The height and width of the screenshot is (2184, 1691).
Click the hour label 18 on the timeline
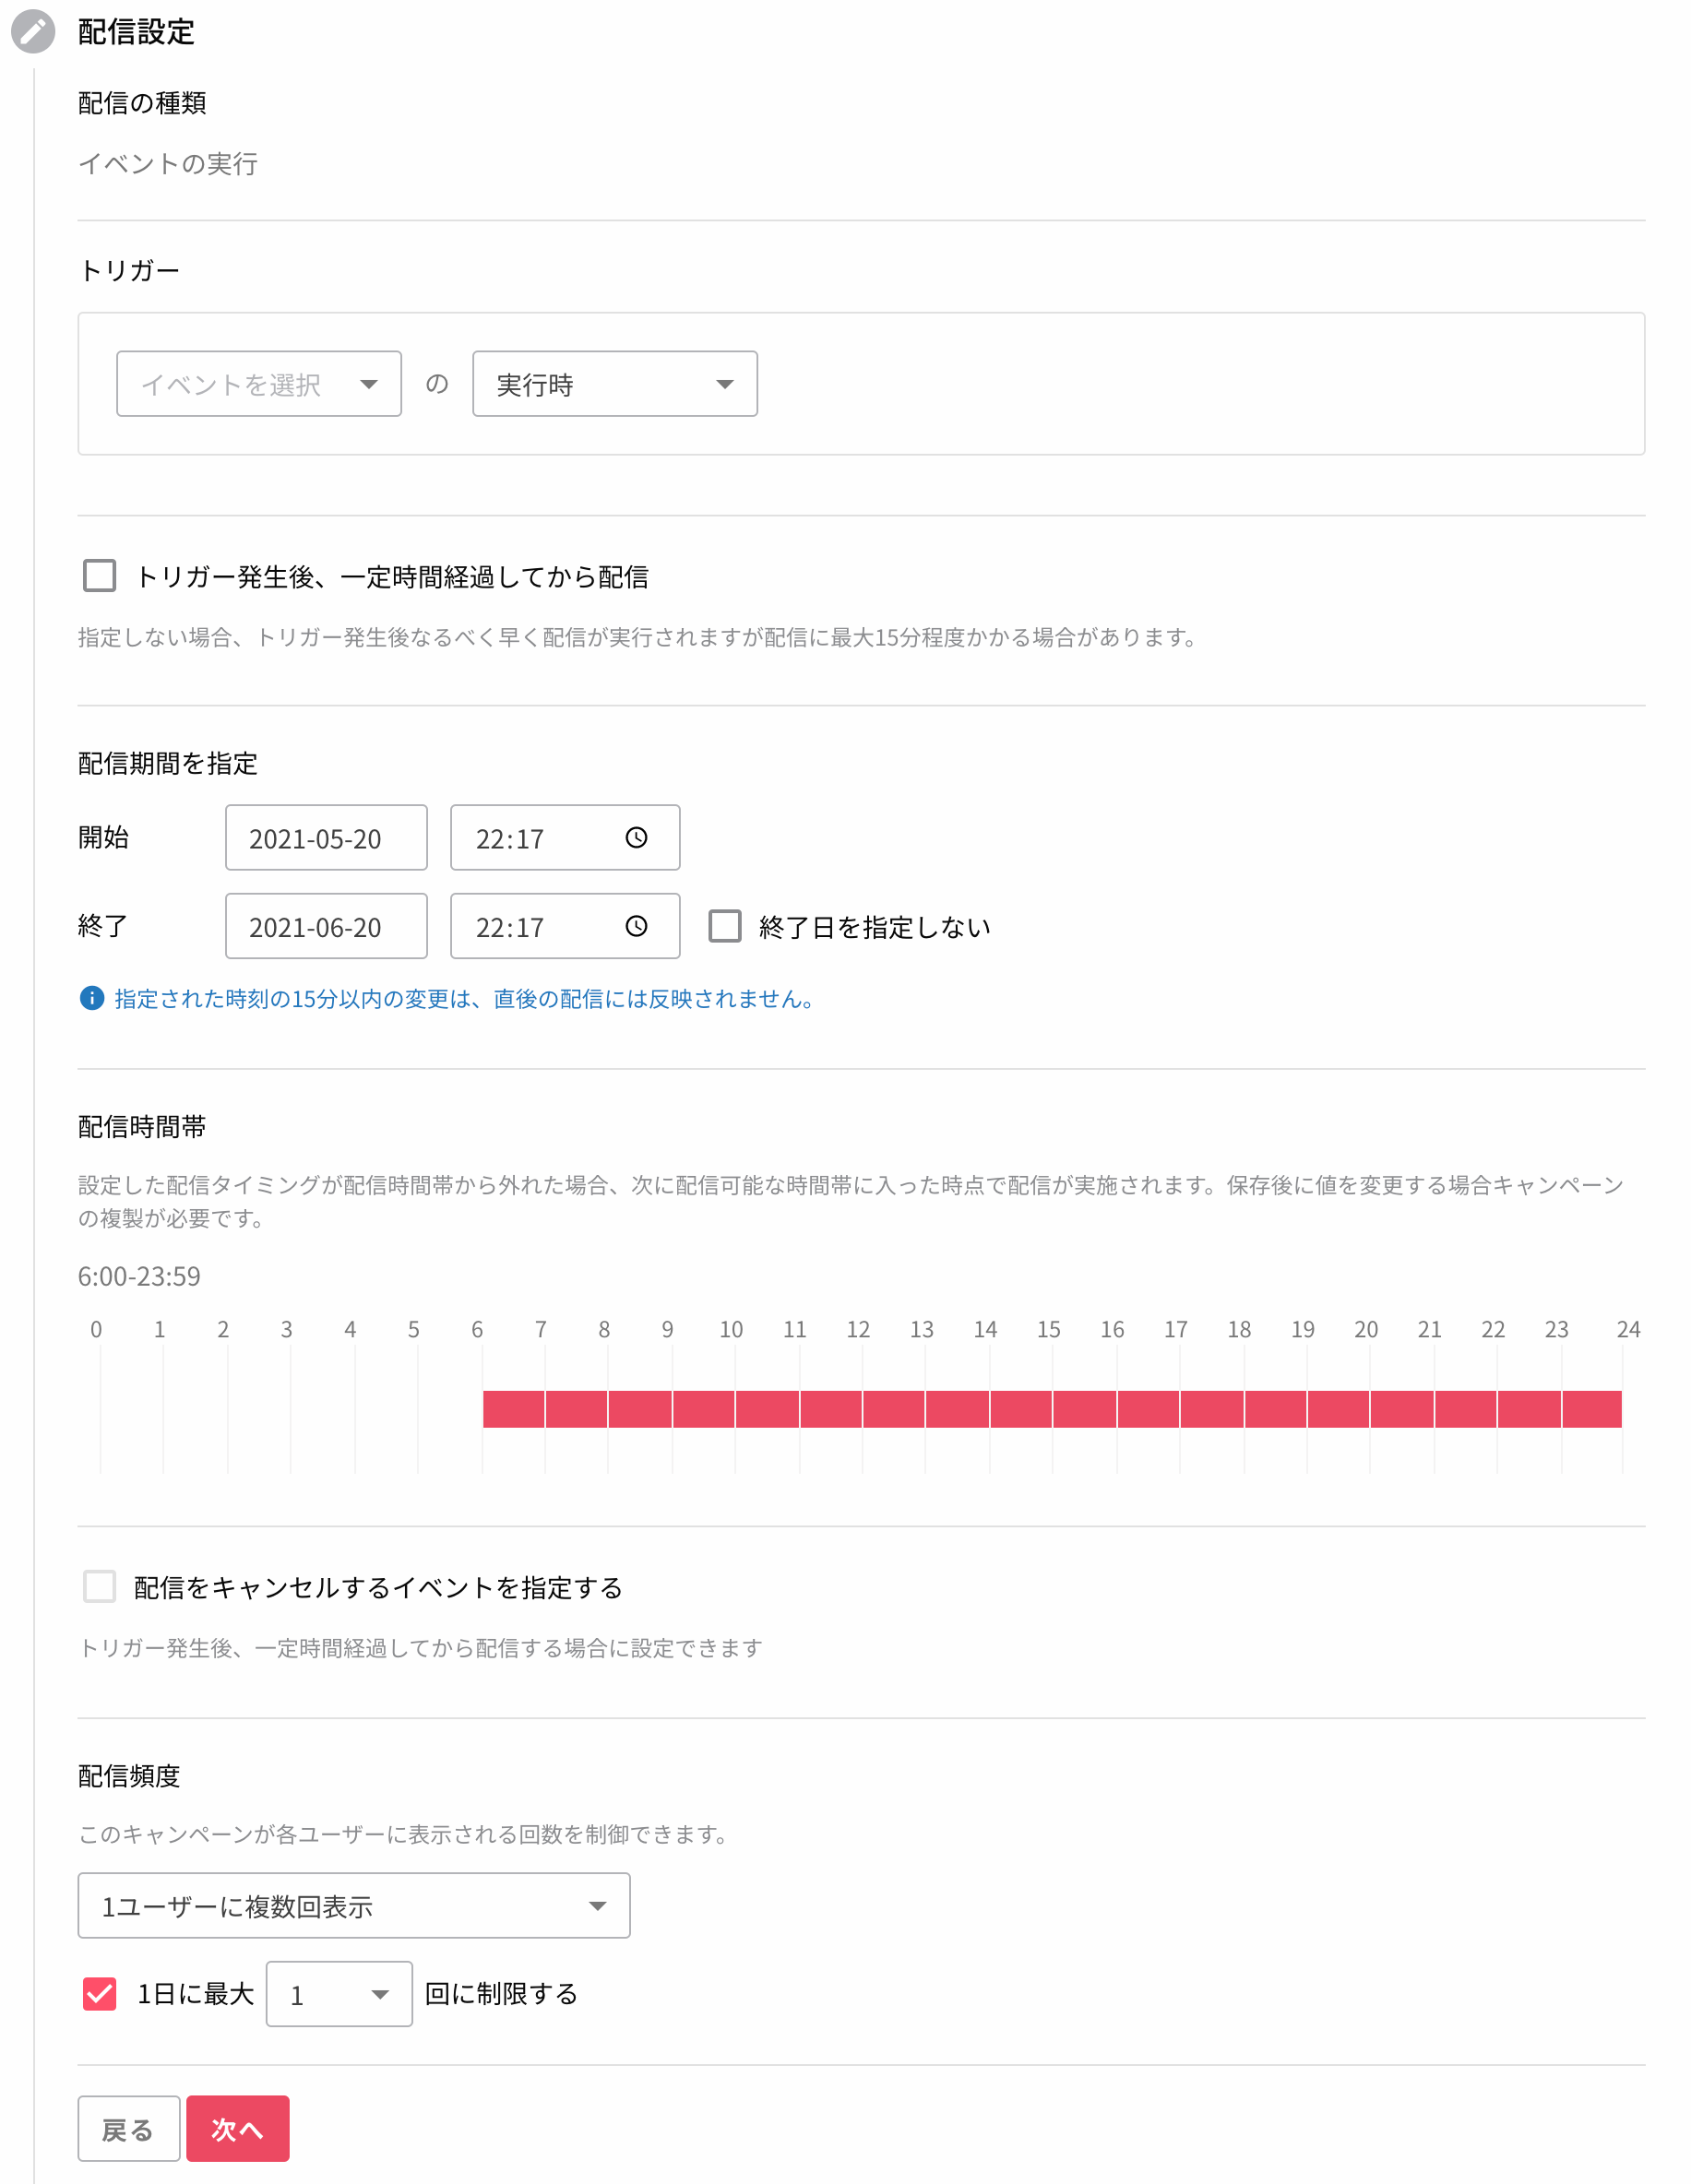[x=1239, y=1330]
